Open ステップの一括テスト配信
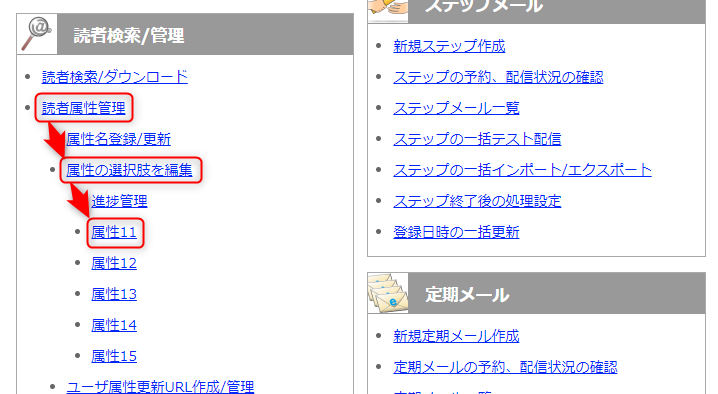718x394 pixels. pos(477,139)
